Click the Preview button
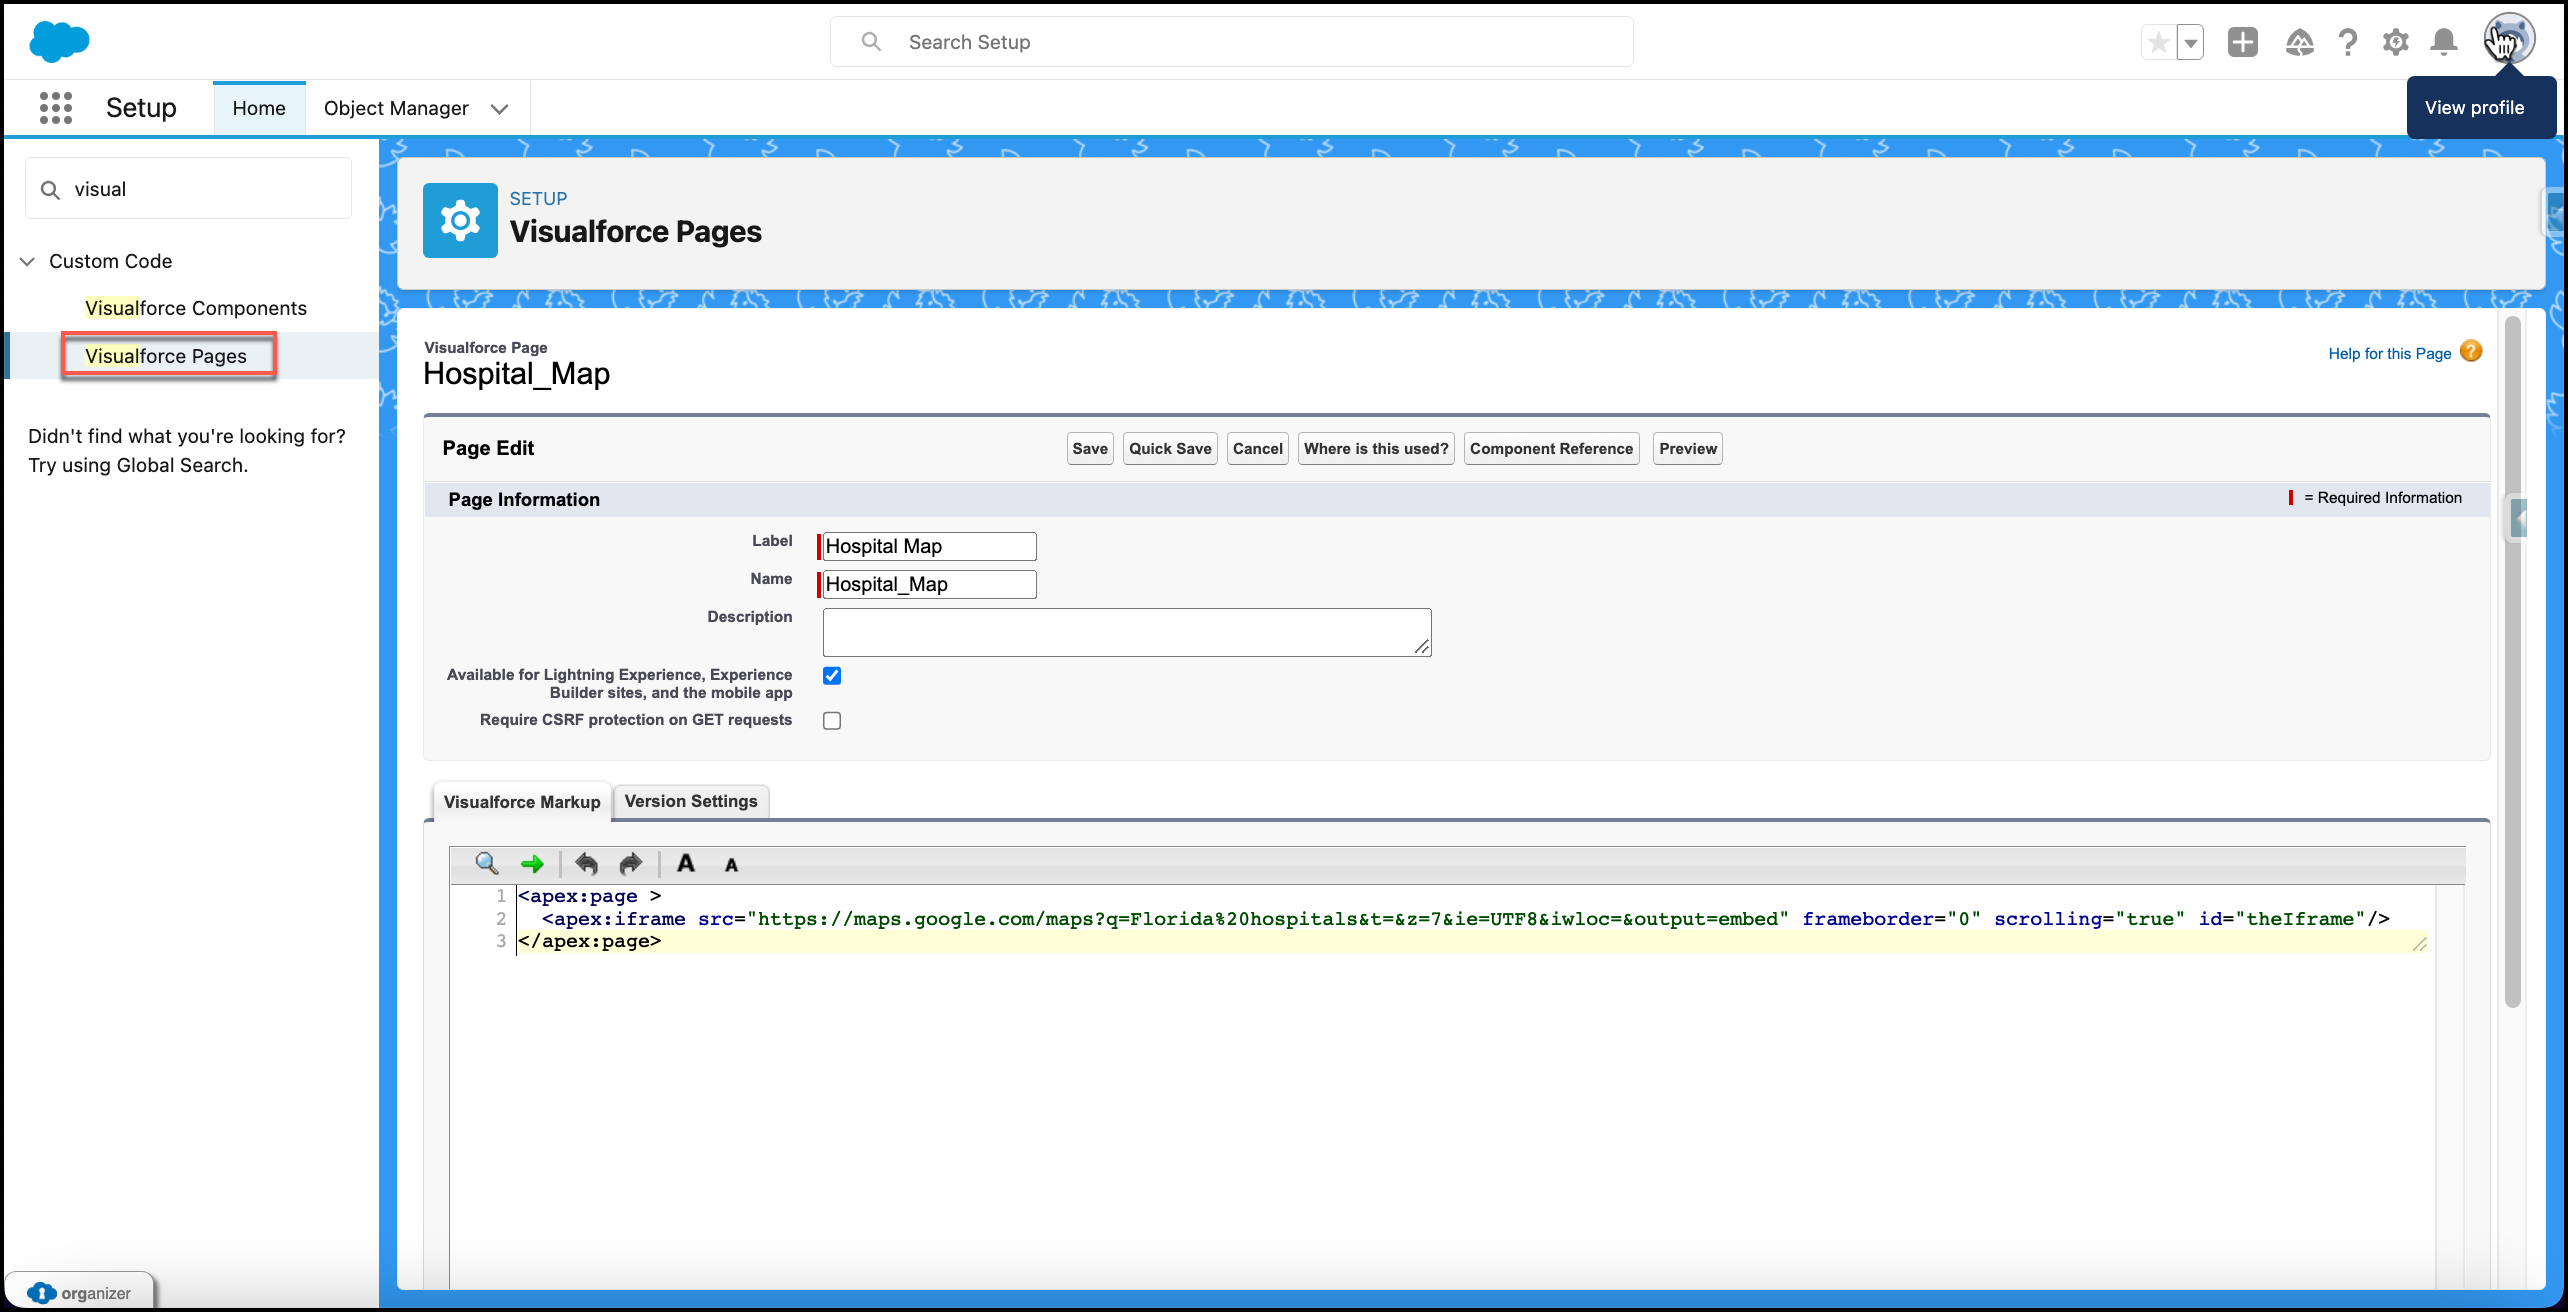Viewport: 2568px width, 1312px height. (x=1688, y=449)
